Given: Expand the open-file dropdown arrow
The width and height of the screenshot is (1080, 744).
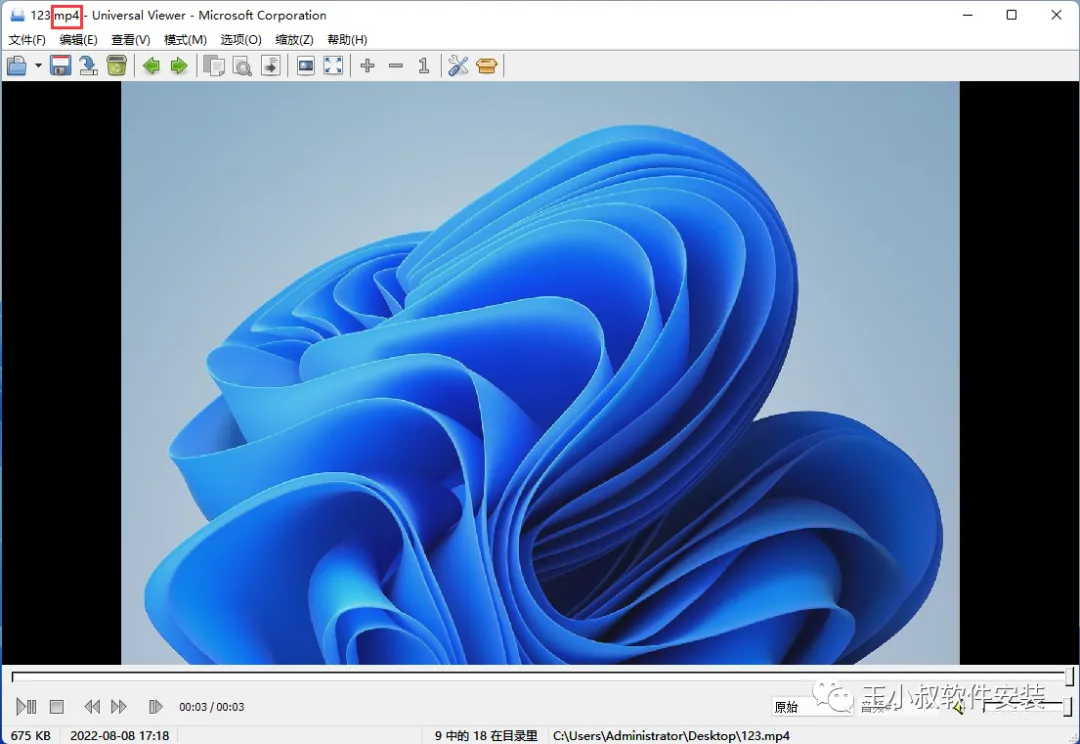Looking at the screenshot, I should click(x=39, y=66).
